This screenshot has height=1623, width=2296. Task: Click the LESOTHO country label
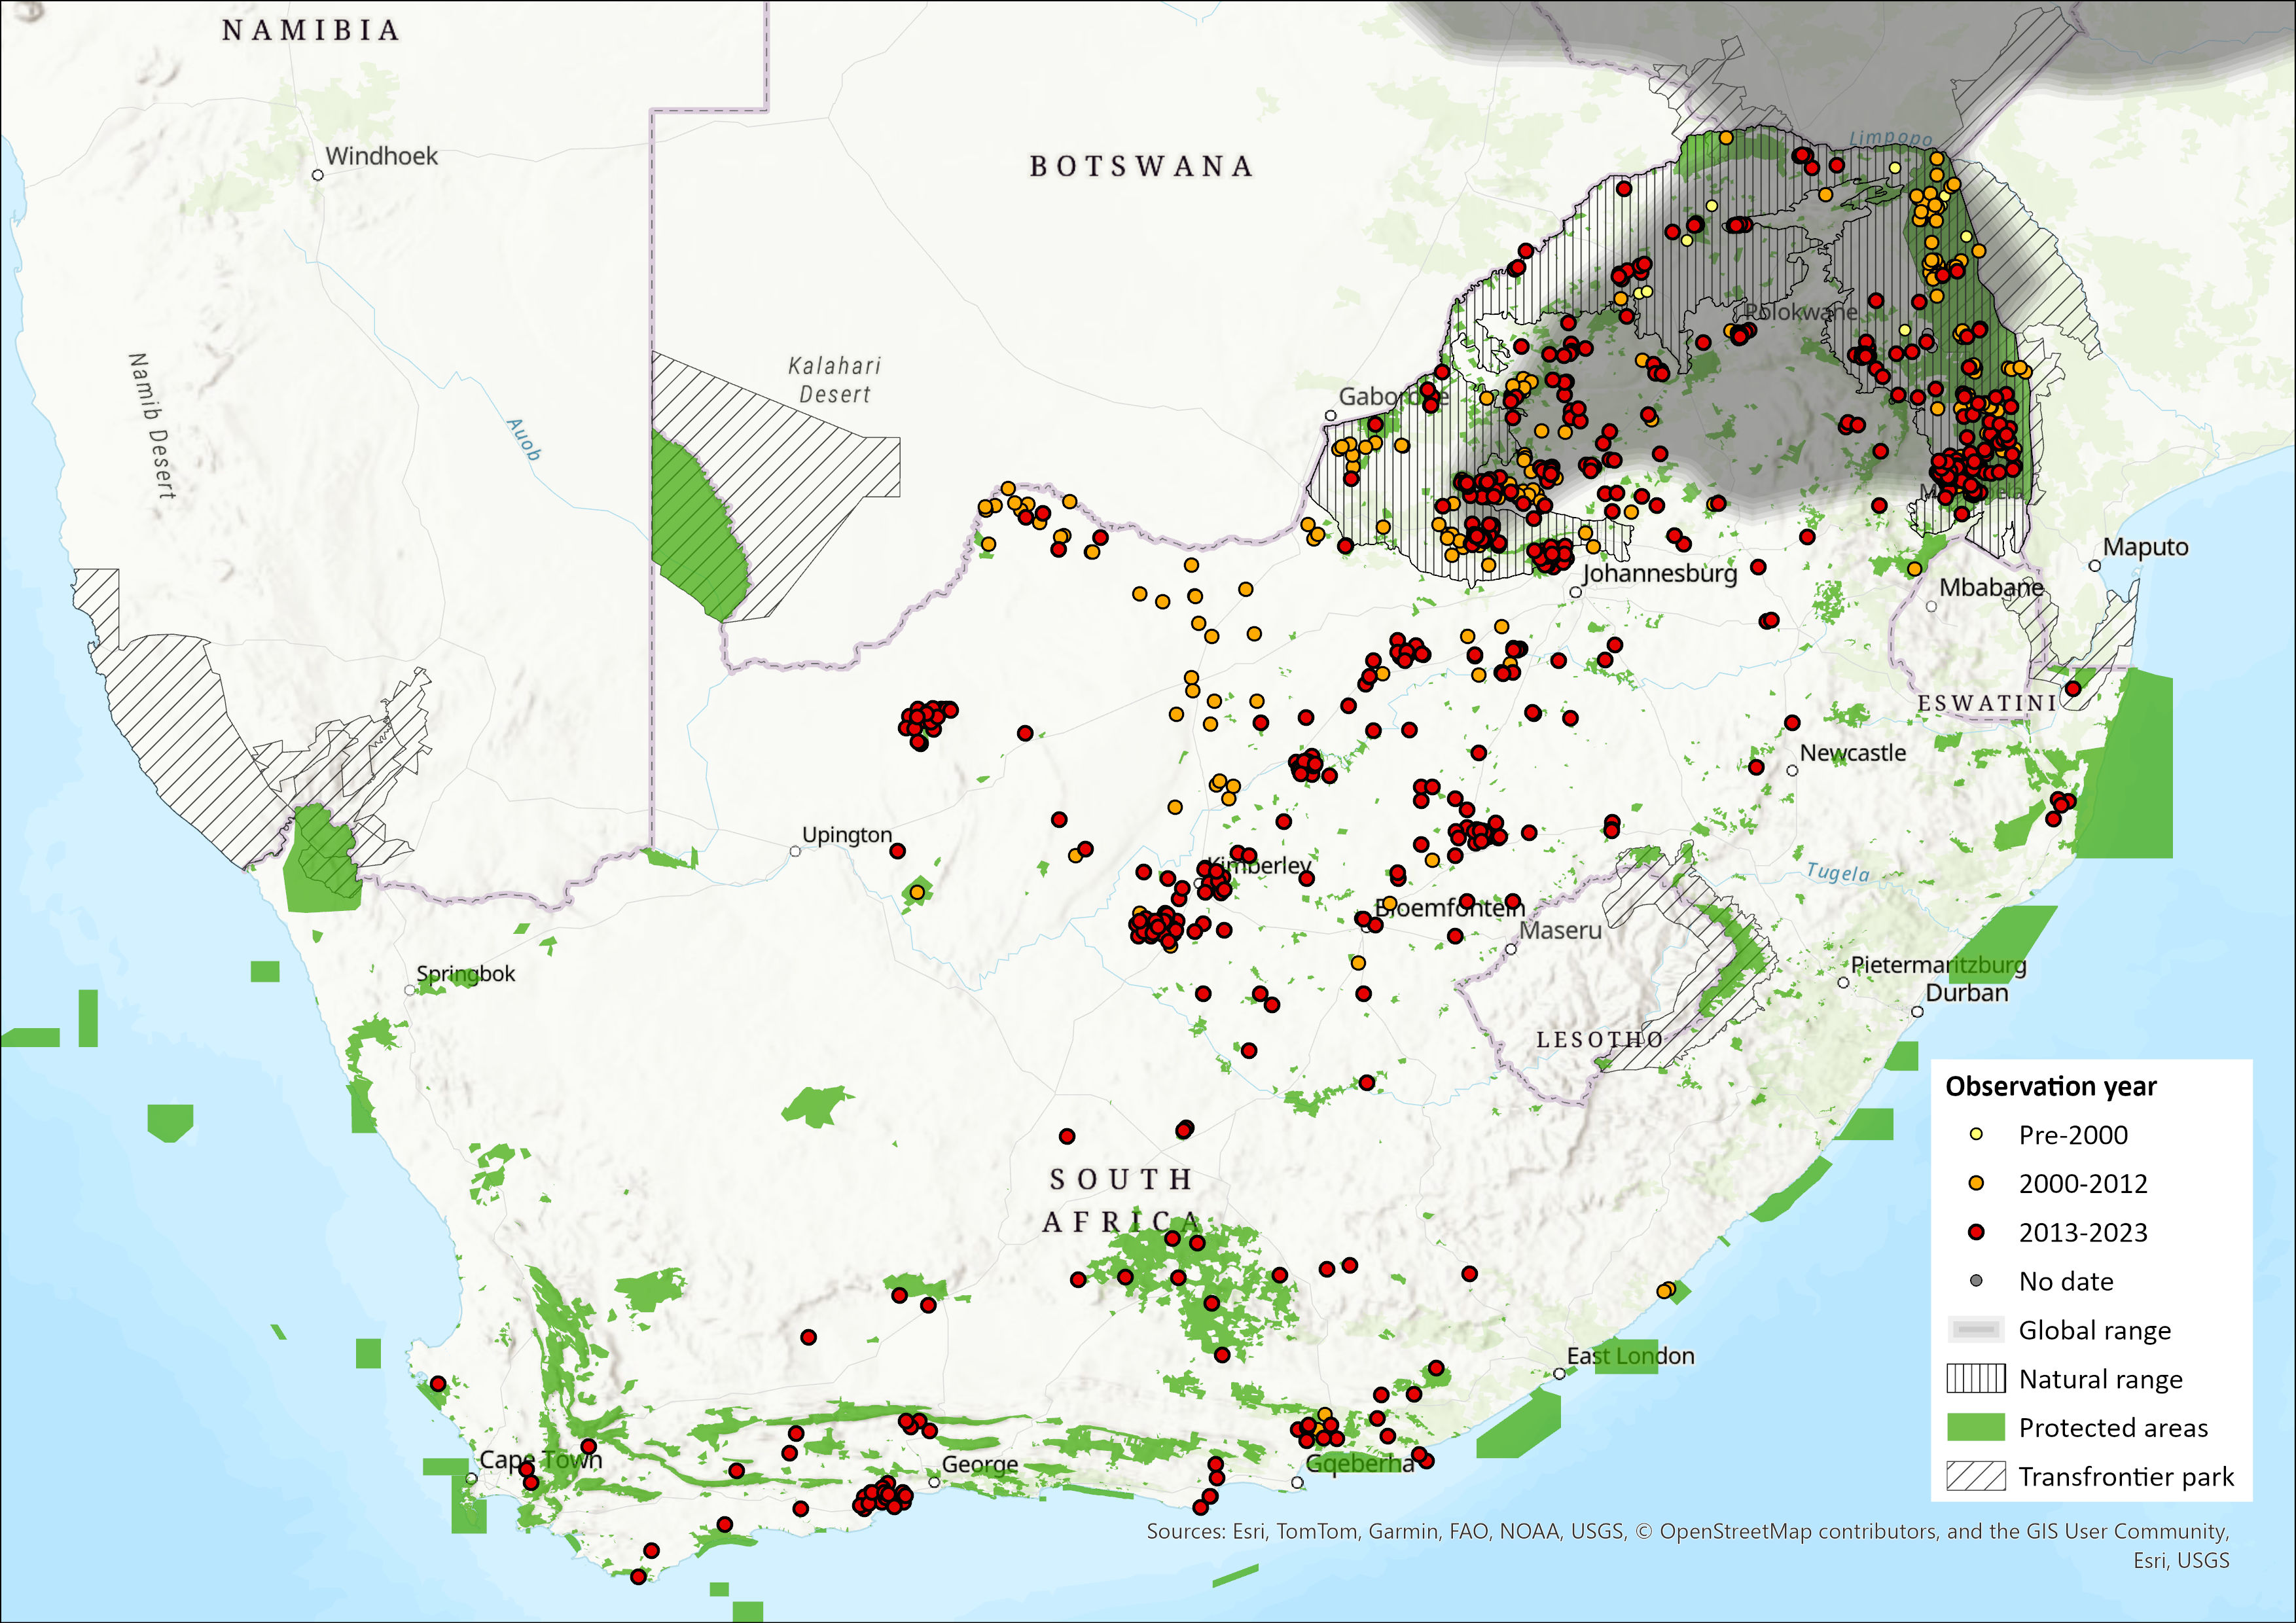click(1600, 1040)
